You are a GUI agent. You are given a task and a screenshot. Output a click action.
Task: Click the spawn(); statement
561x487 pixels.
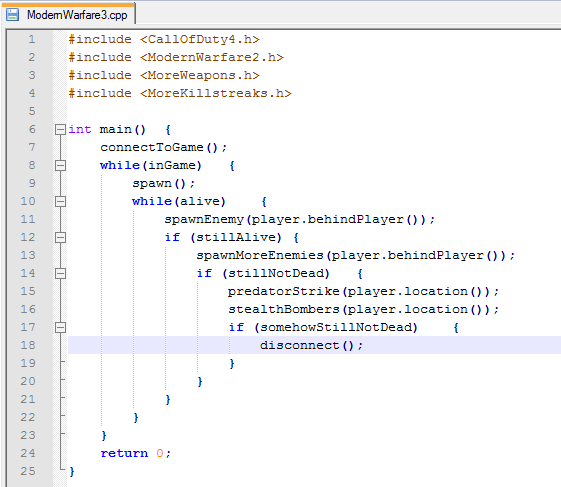click(164, 184)
